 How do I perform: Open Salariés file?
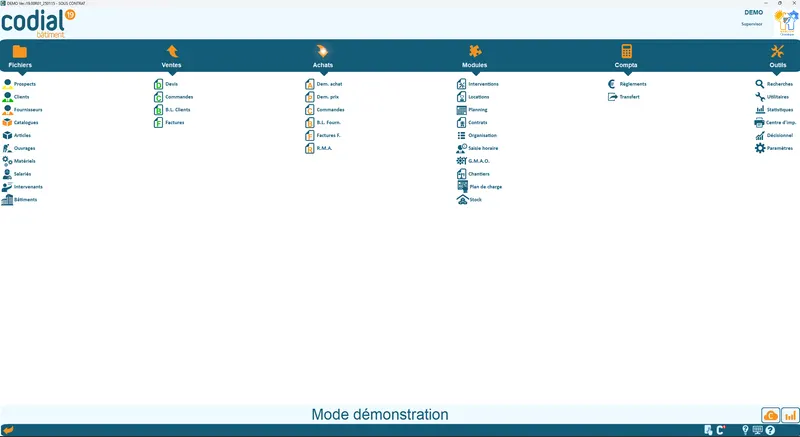(x=16, y=174)
